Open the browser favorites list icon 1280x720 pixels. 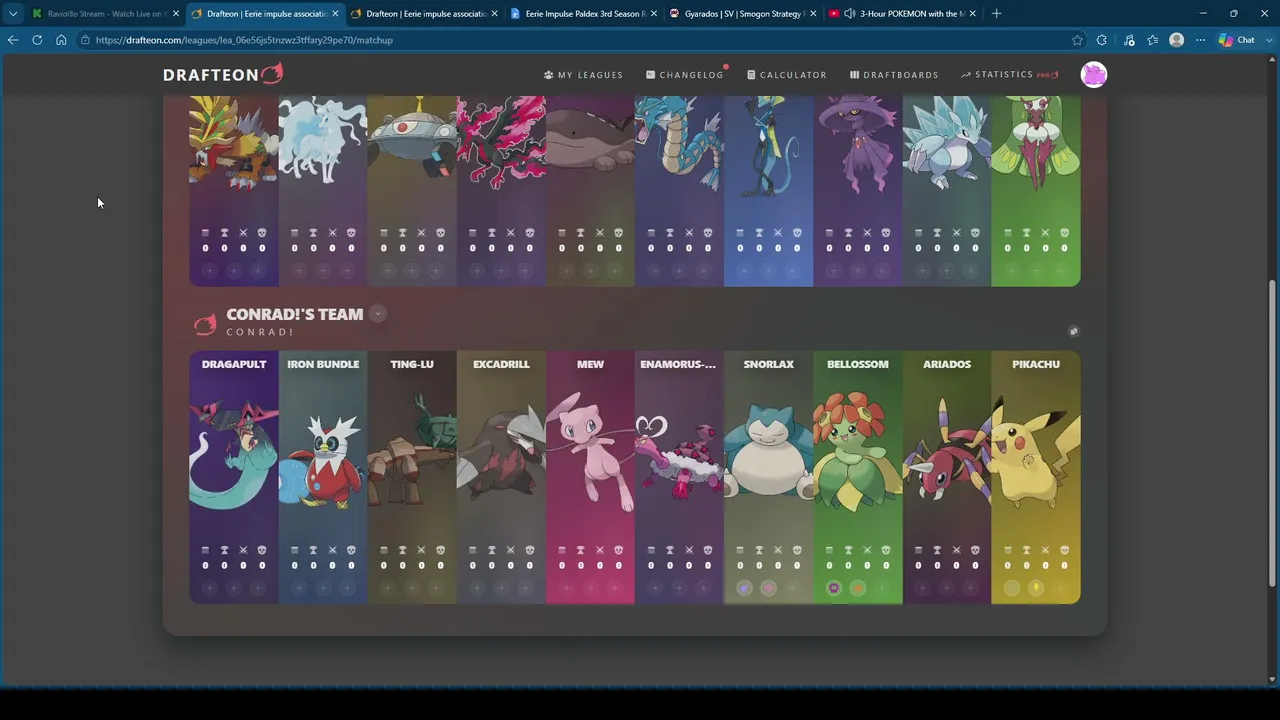point(1153,40)
